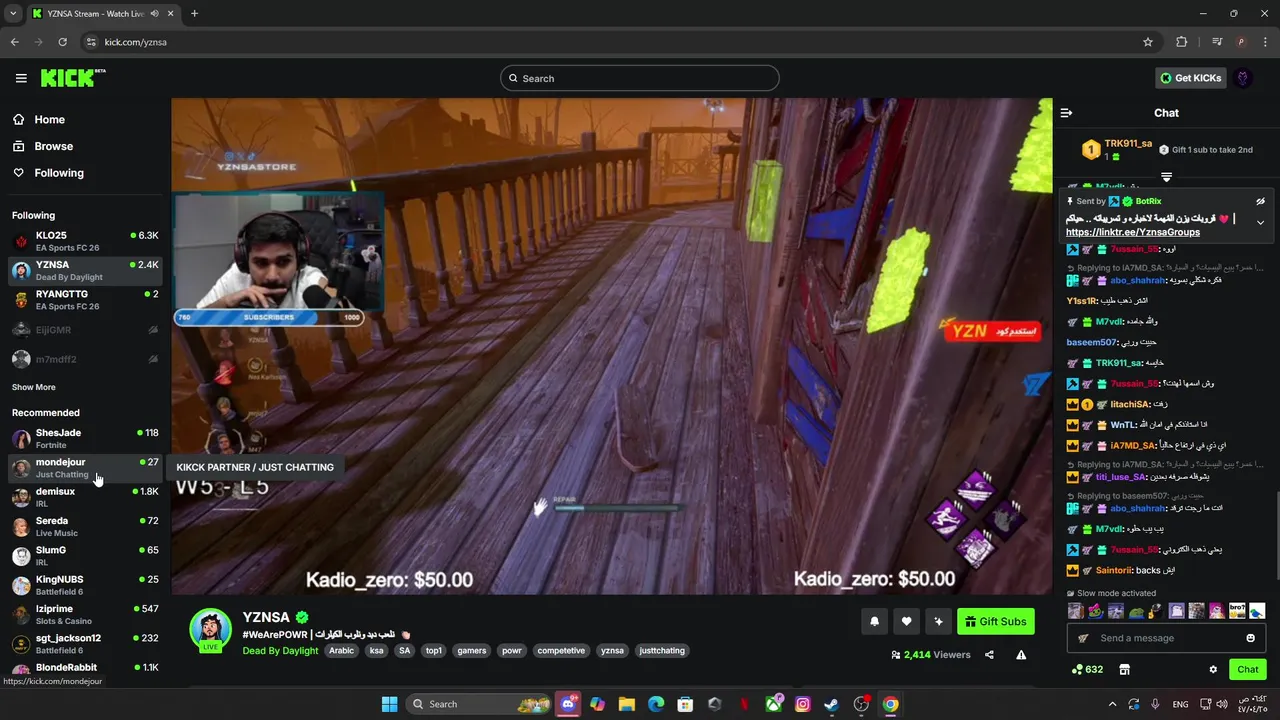
Task: Insert the Pepe frog emote
Action: click(x=1135, y=610)
